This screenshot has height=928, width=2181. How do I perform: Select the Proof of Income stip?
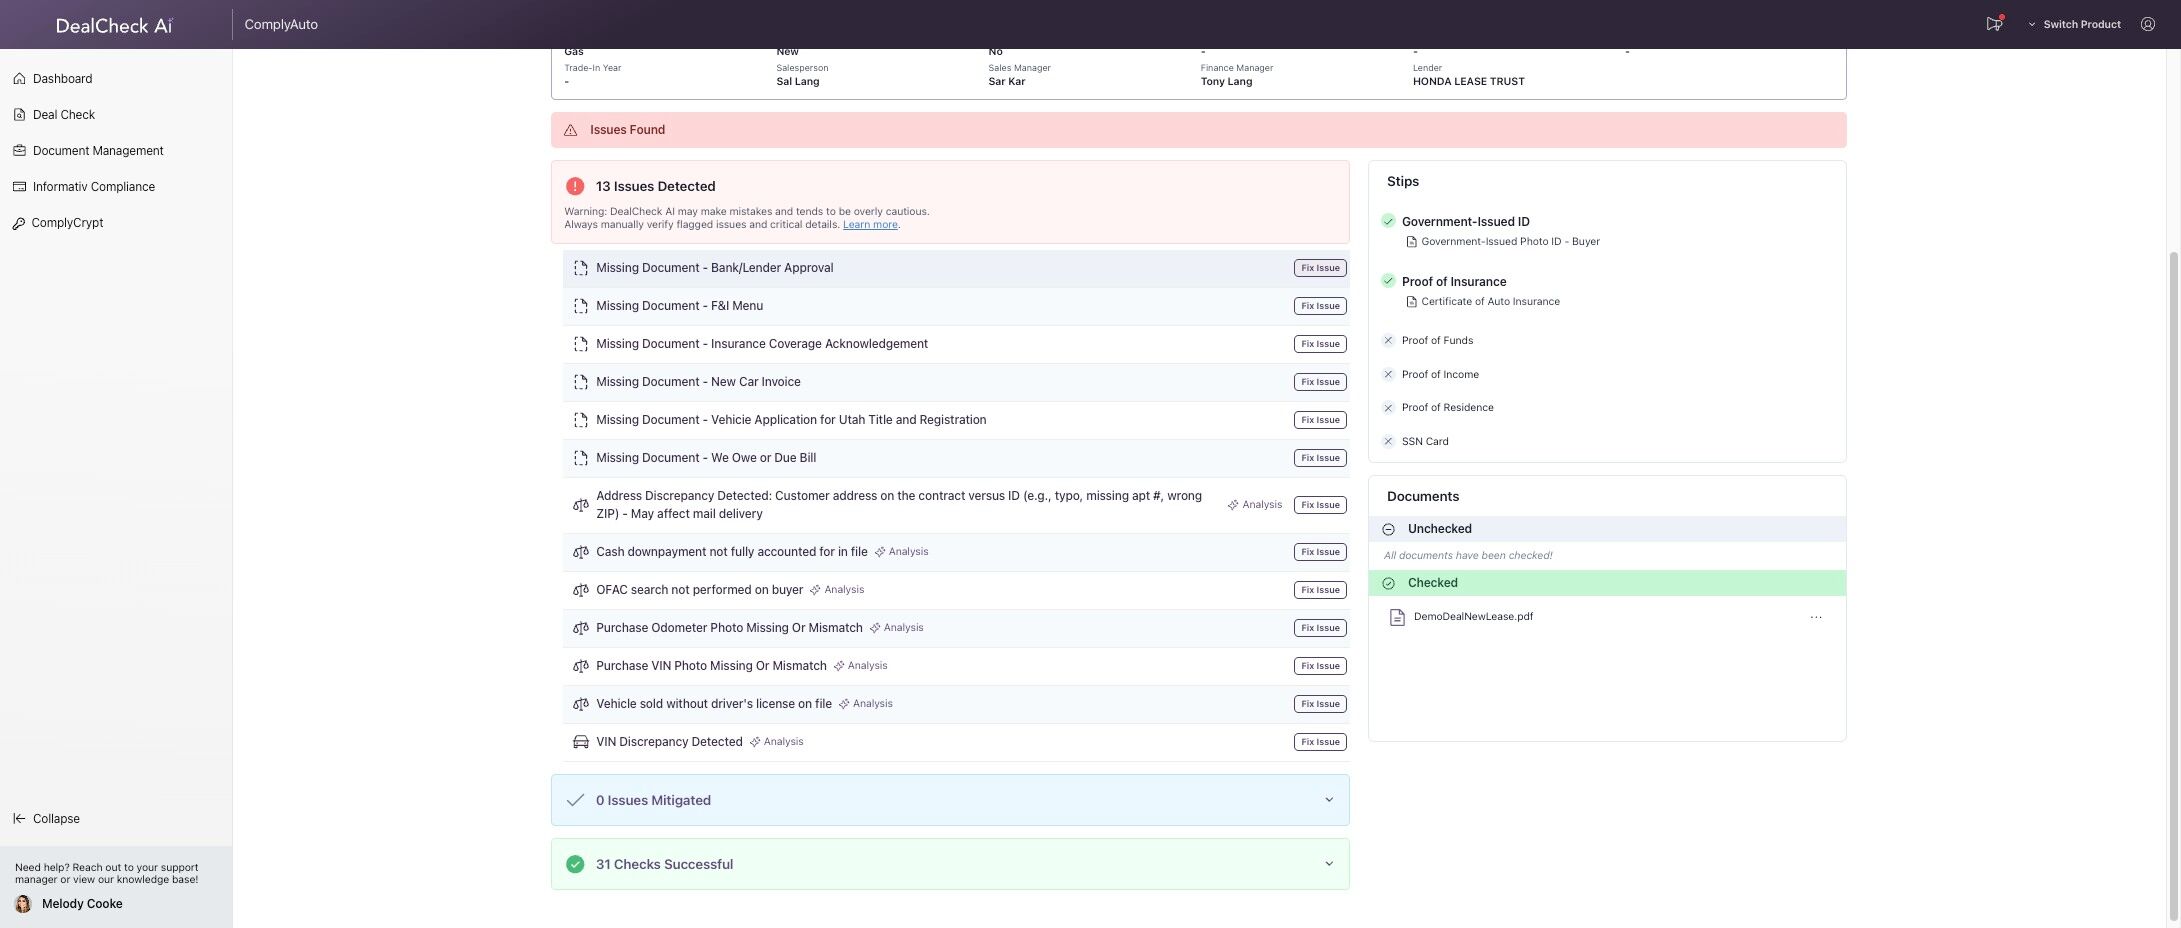point(1440,375)
